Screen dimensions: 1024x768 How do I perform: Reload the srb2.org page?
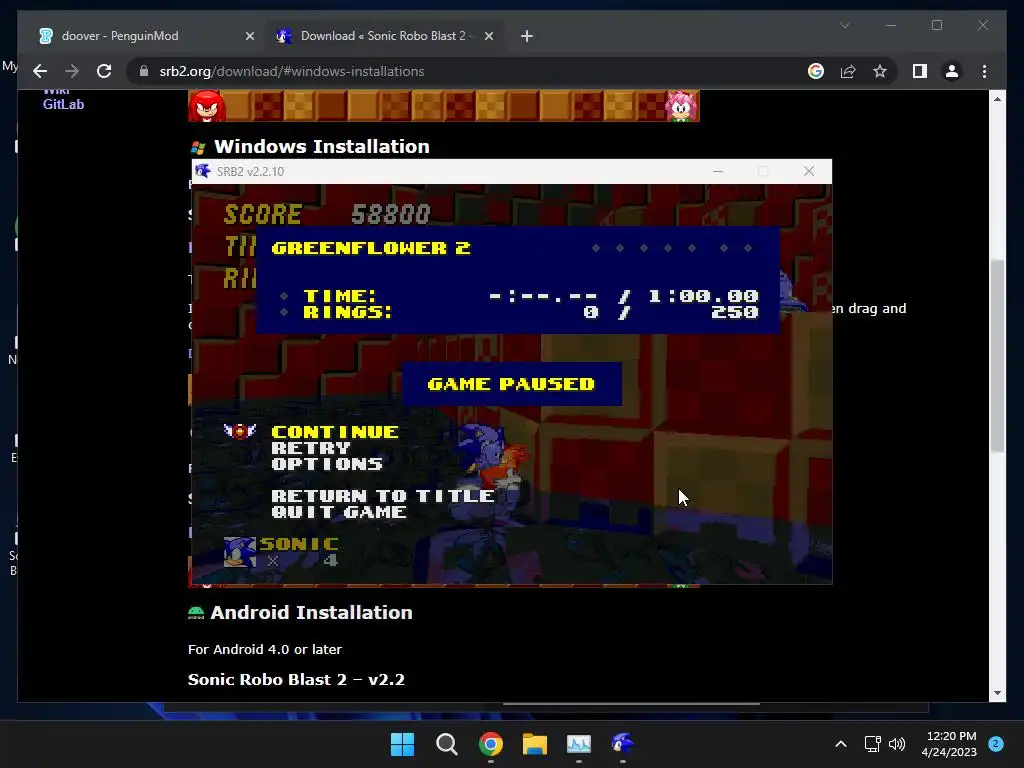coord(104,71)
